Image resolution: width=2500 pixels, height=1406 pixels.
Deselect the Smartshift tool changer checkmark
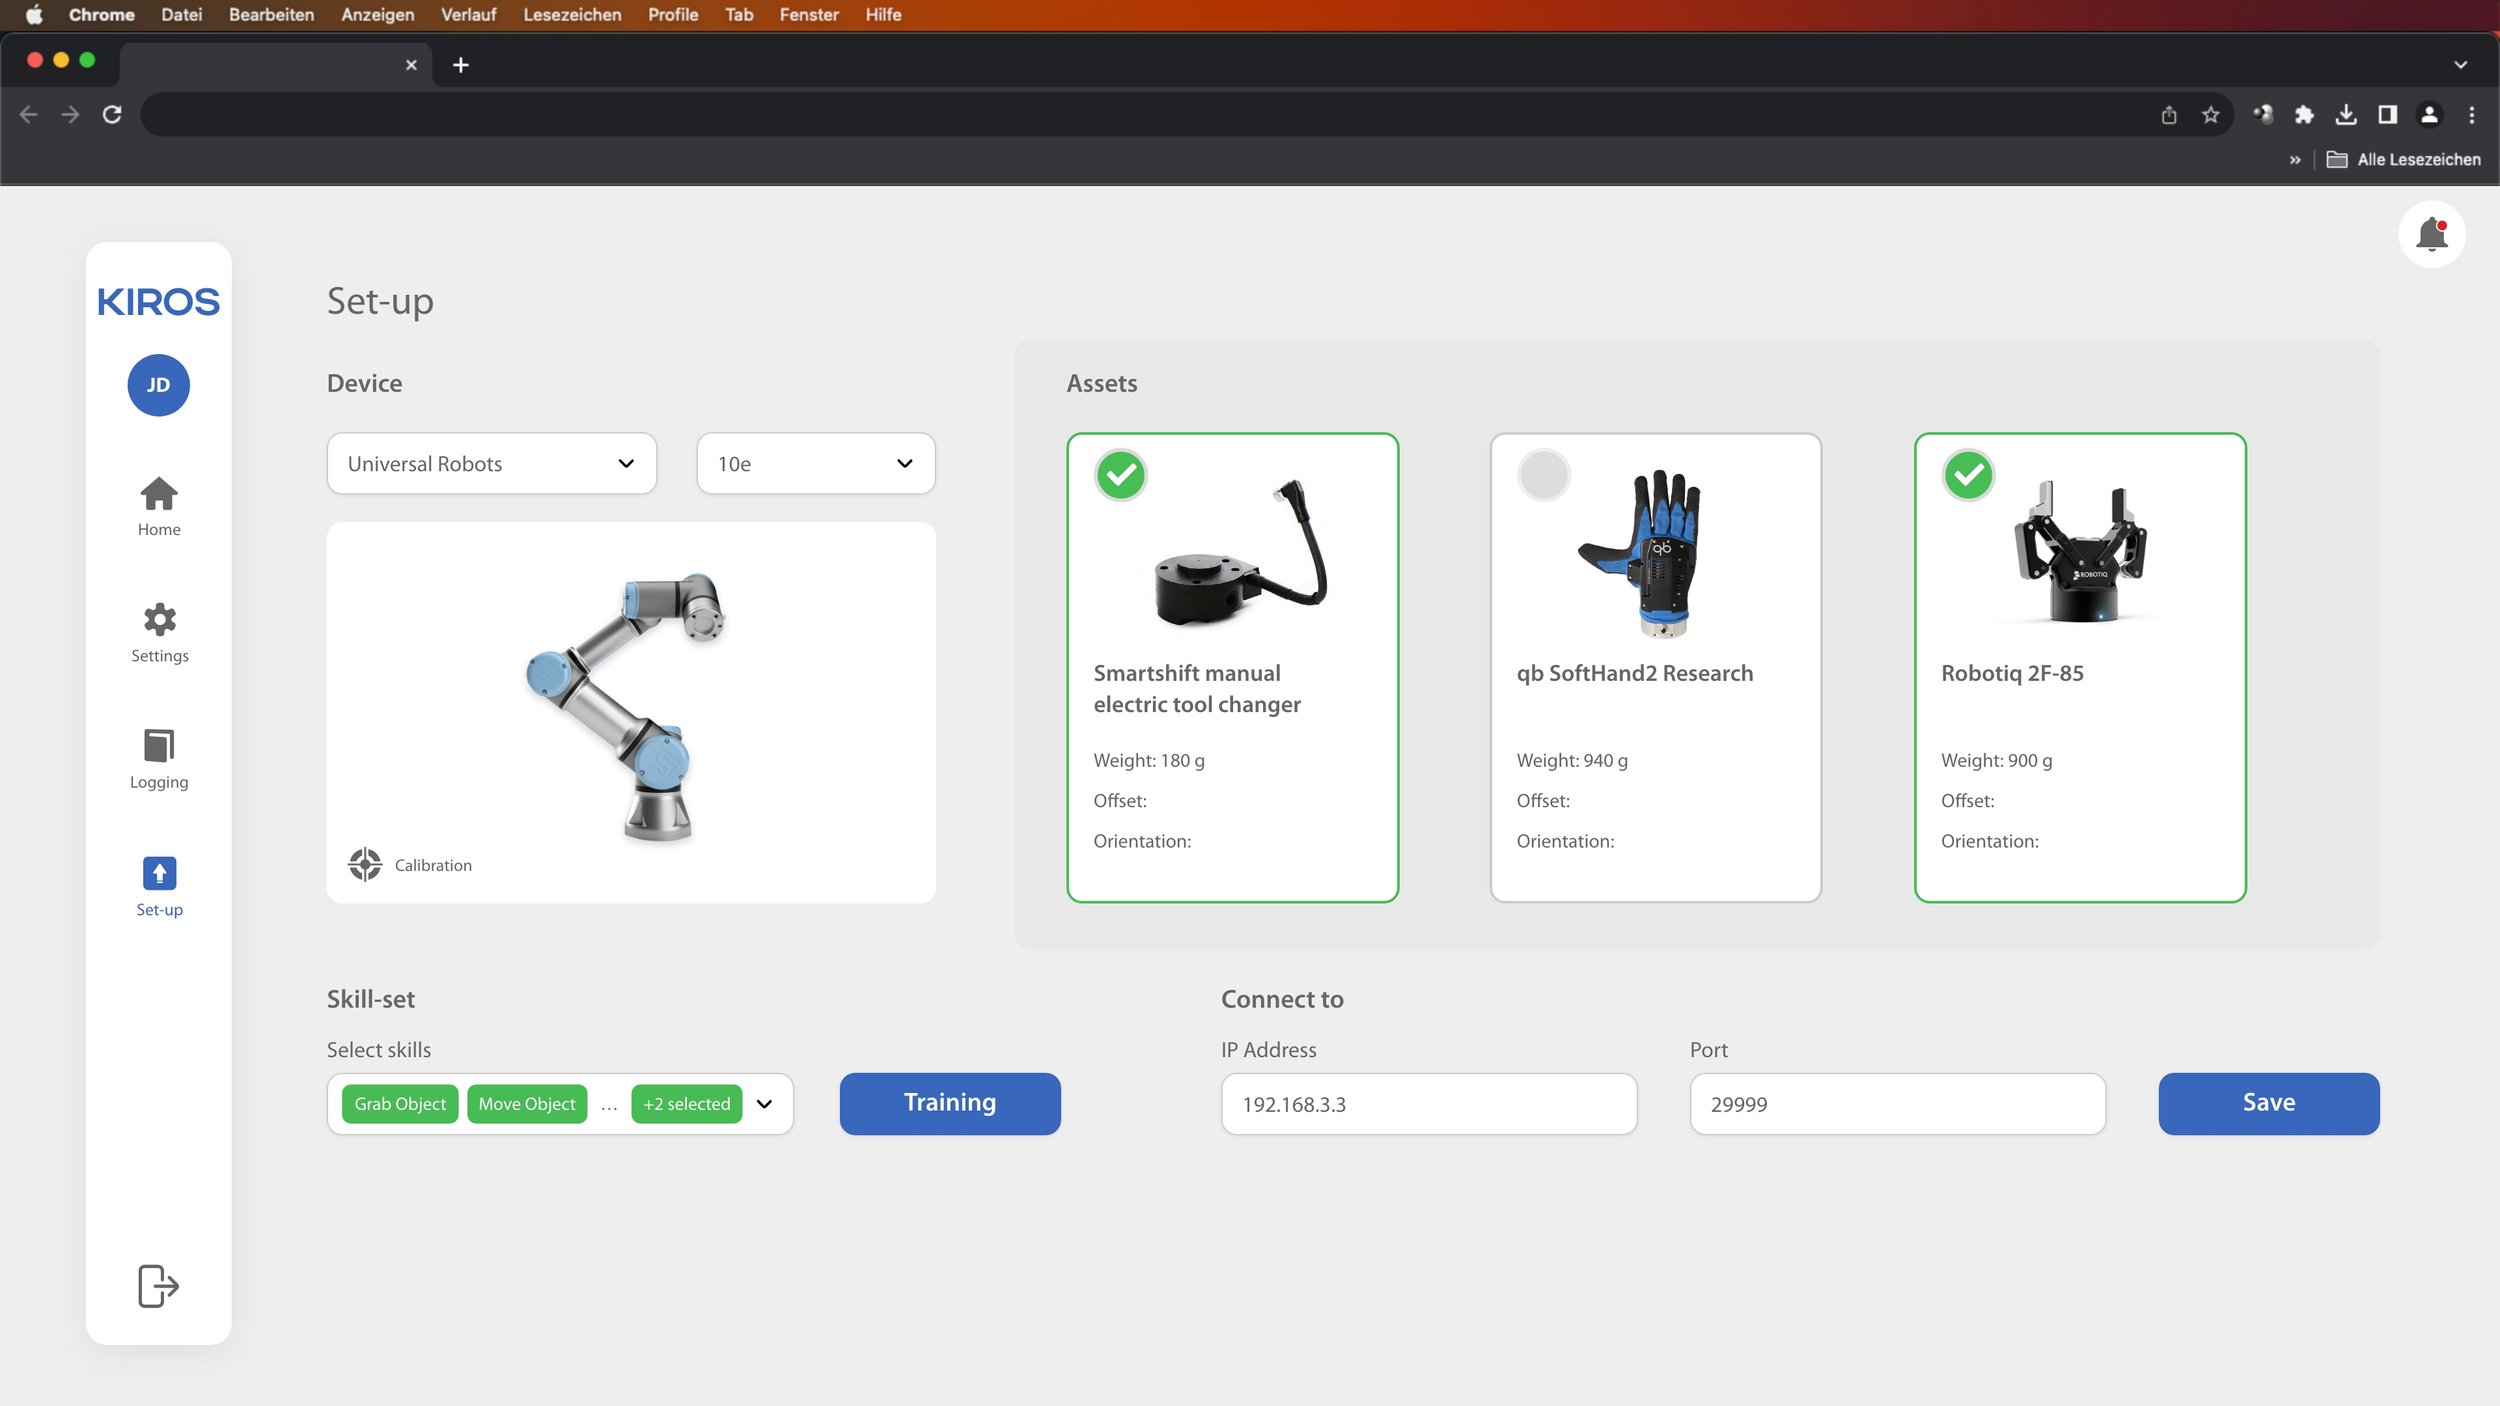click(1120, 475)
